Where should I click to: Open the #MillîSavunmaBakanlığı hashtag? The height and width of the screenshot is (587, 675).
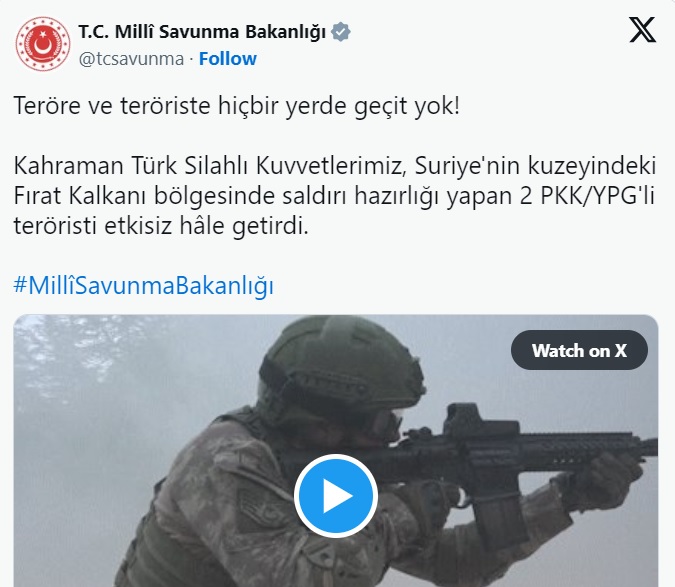coord(143,285)
